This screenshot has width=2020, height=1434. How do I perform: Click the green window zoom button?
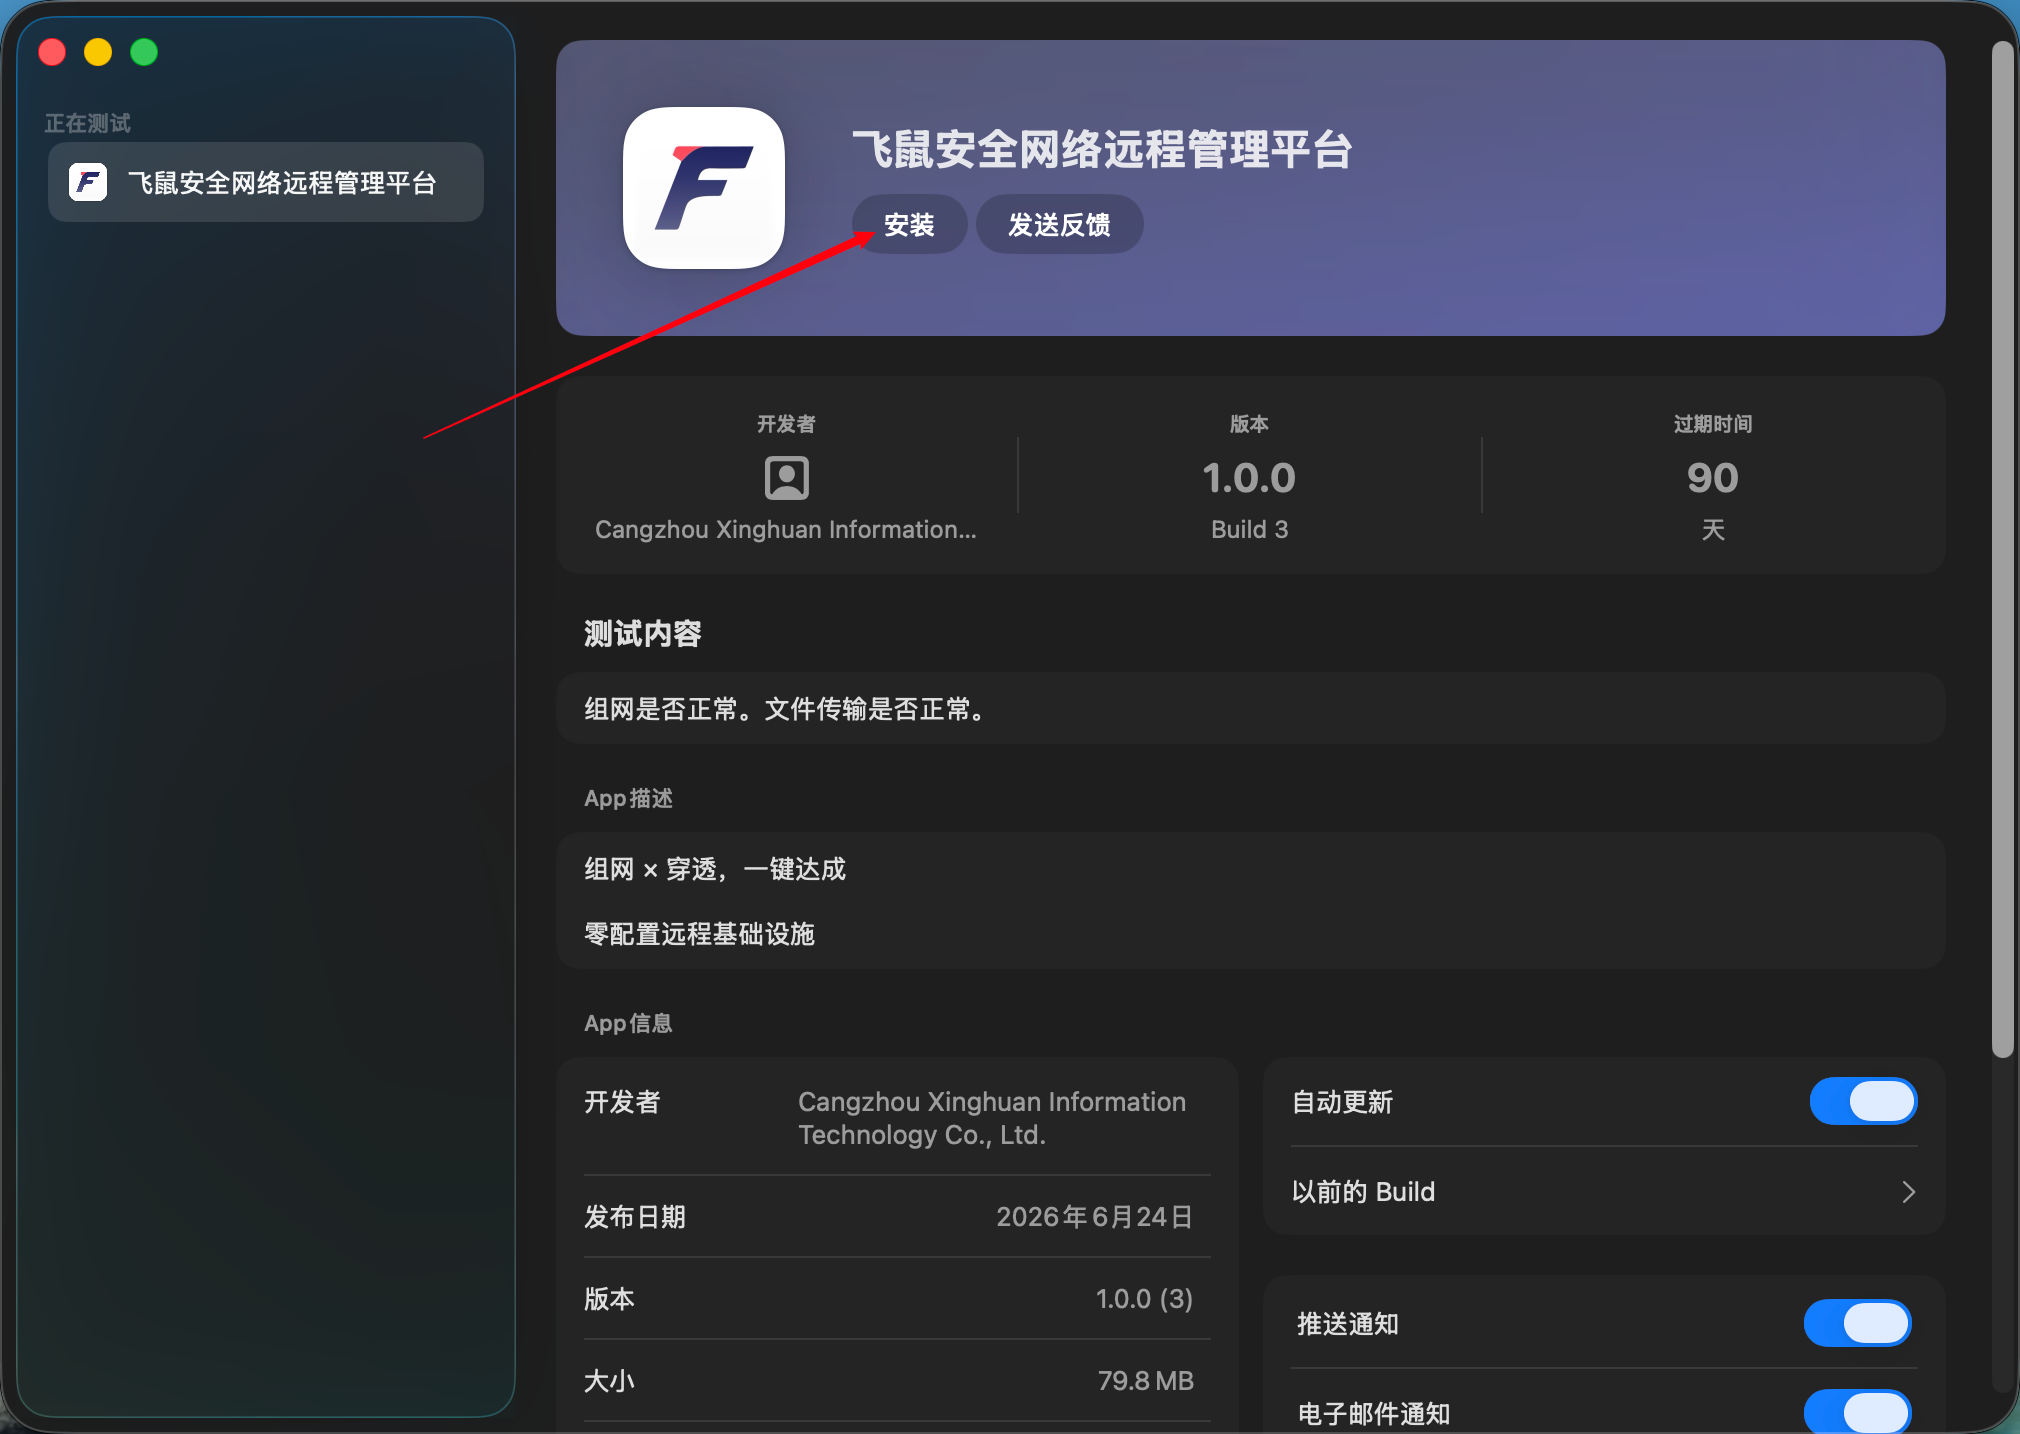click(x=144, y=52)
